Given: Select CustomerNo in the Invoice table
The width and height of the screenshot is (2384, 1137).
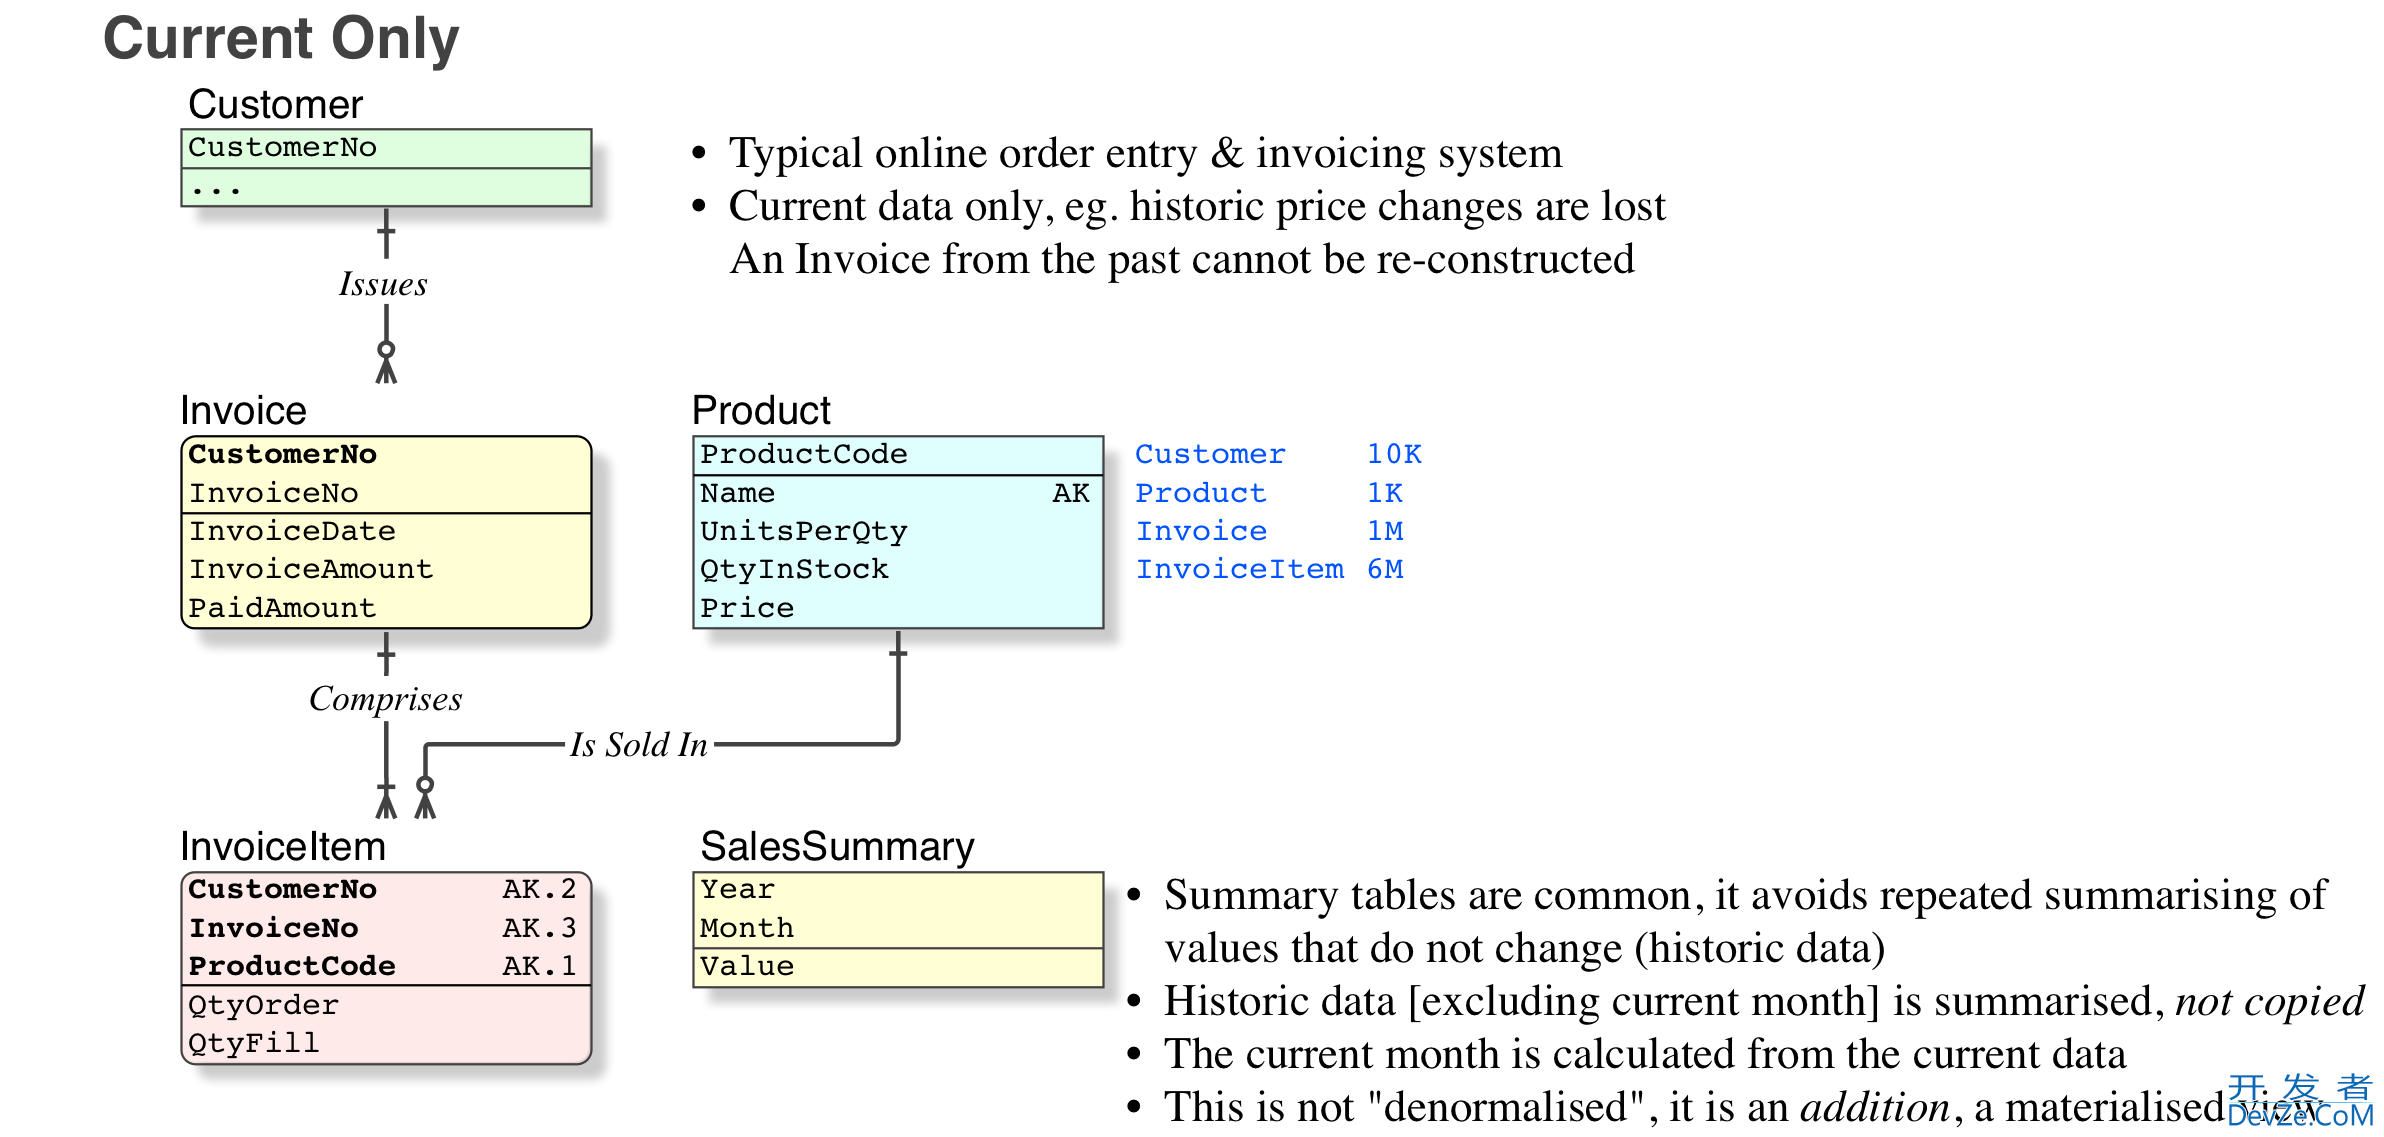Looking at the screenshot, I should coord(283,455).
